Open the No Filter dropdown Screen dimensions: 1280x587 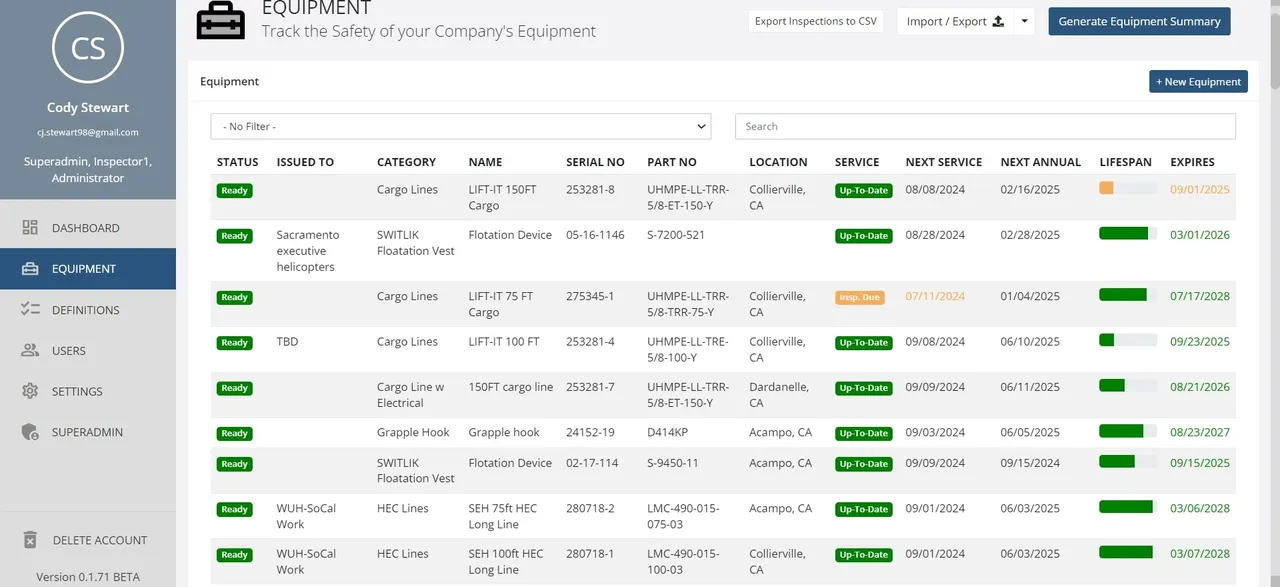(460, 126)
